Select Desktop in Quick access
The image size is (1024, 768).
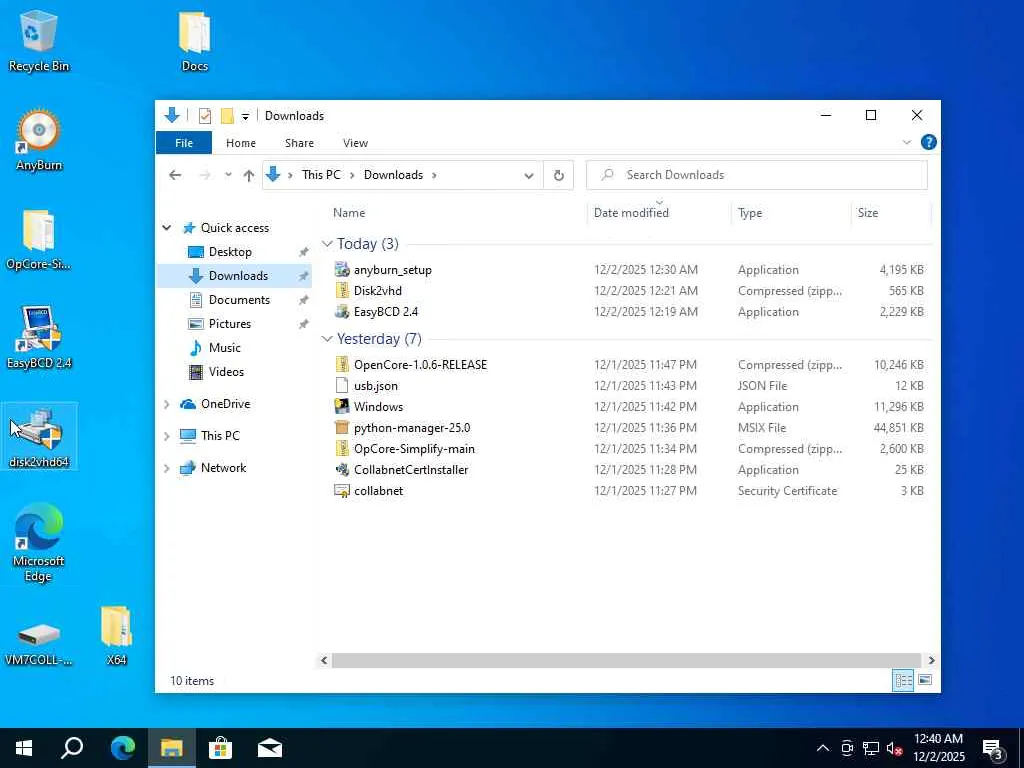230,252
